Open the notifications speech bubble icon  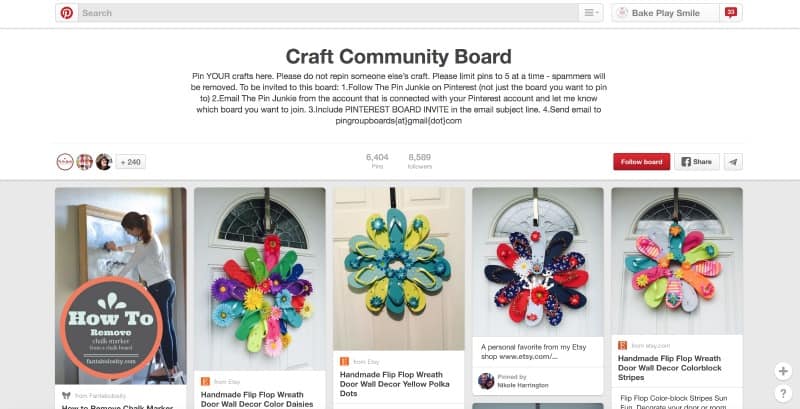(x=731, y=13)
